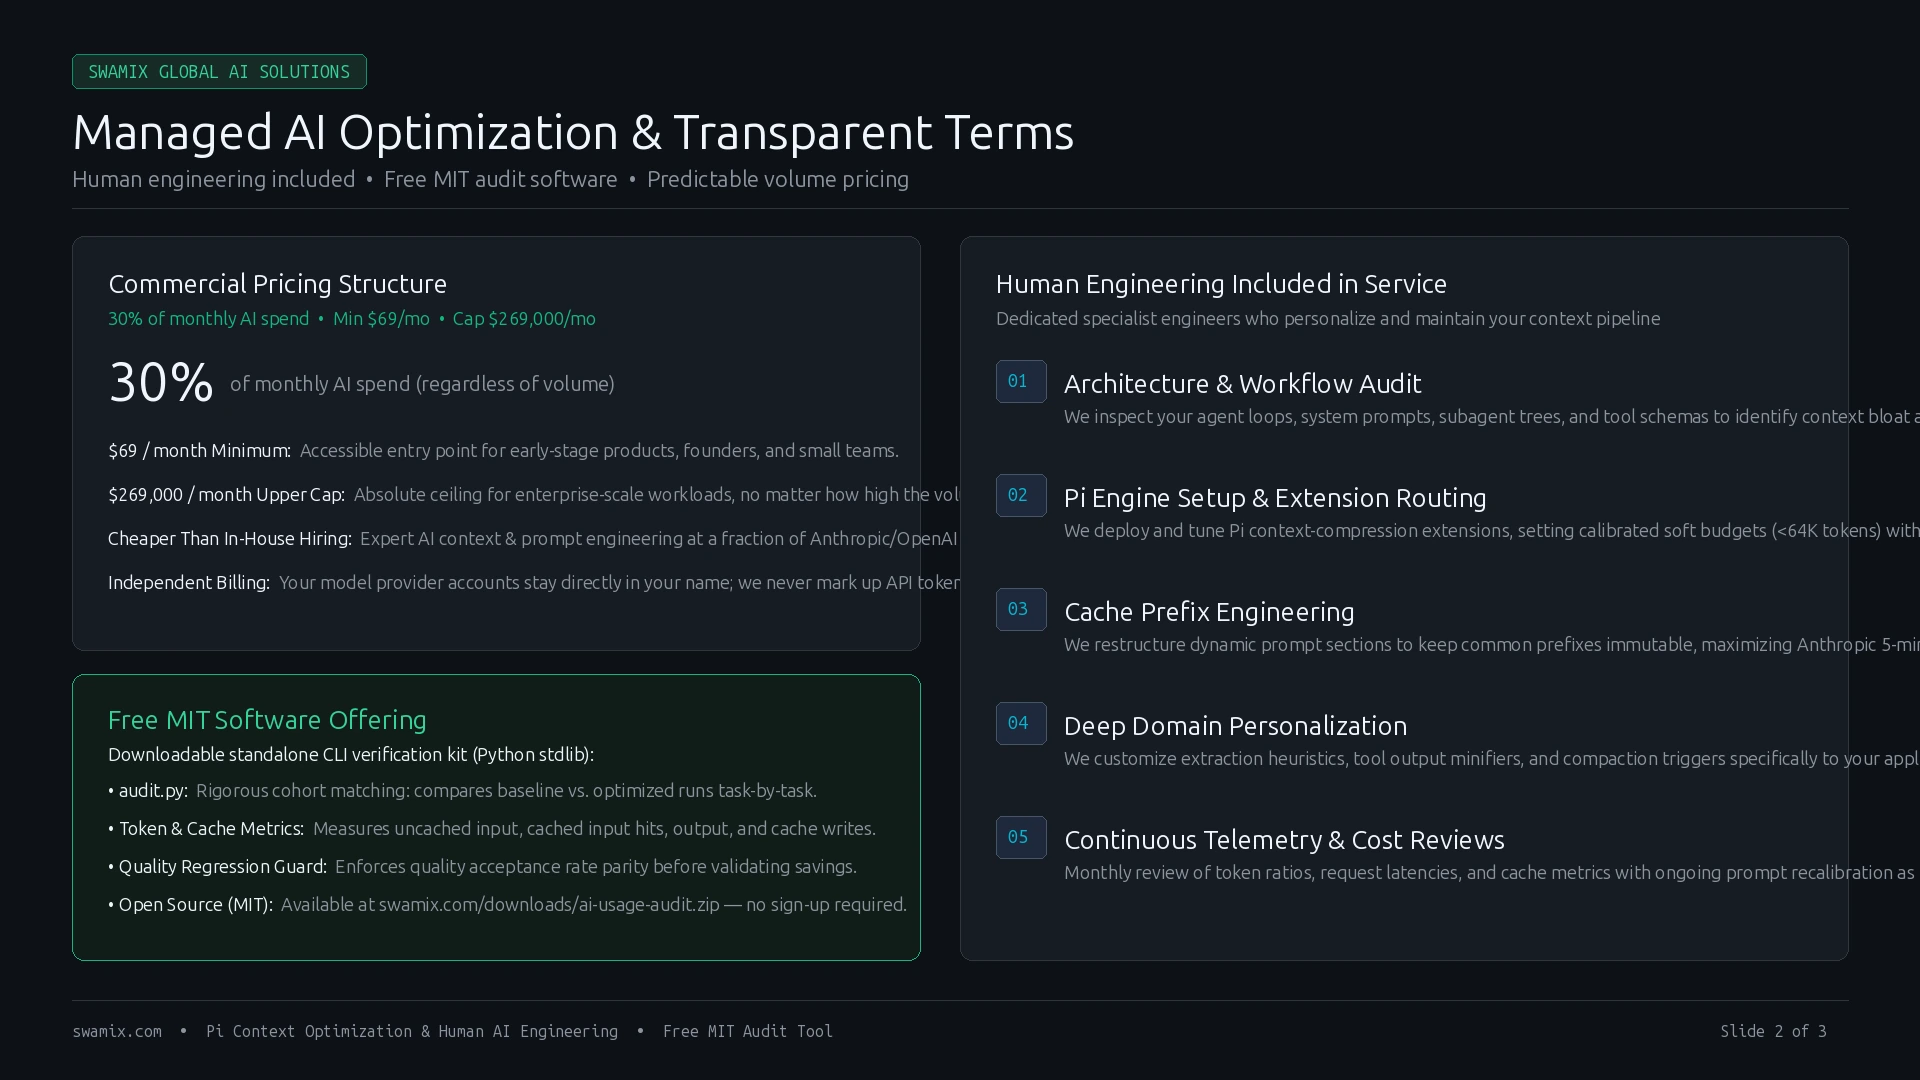Click the 03 step number badge

pos(1021,609)
